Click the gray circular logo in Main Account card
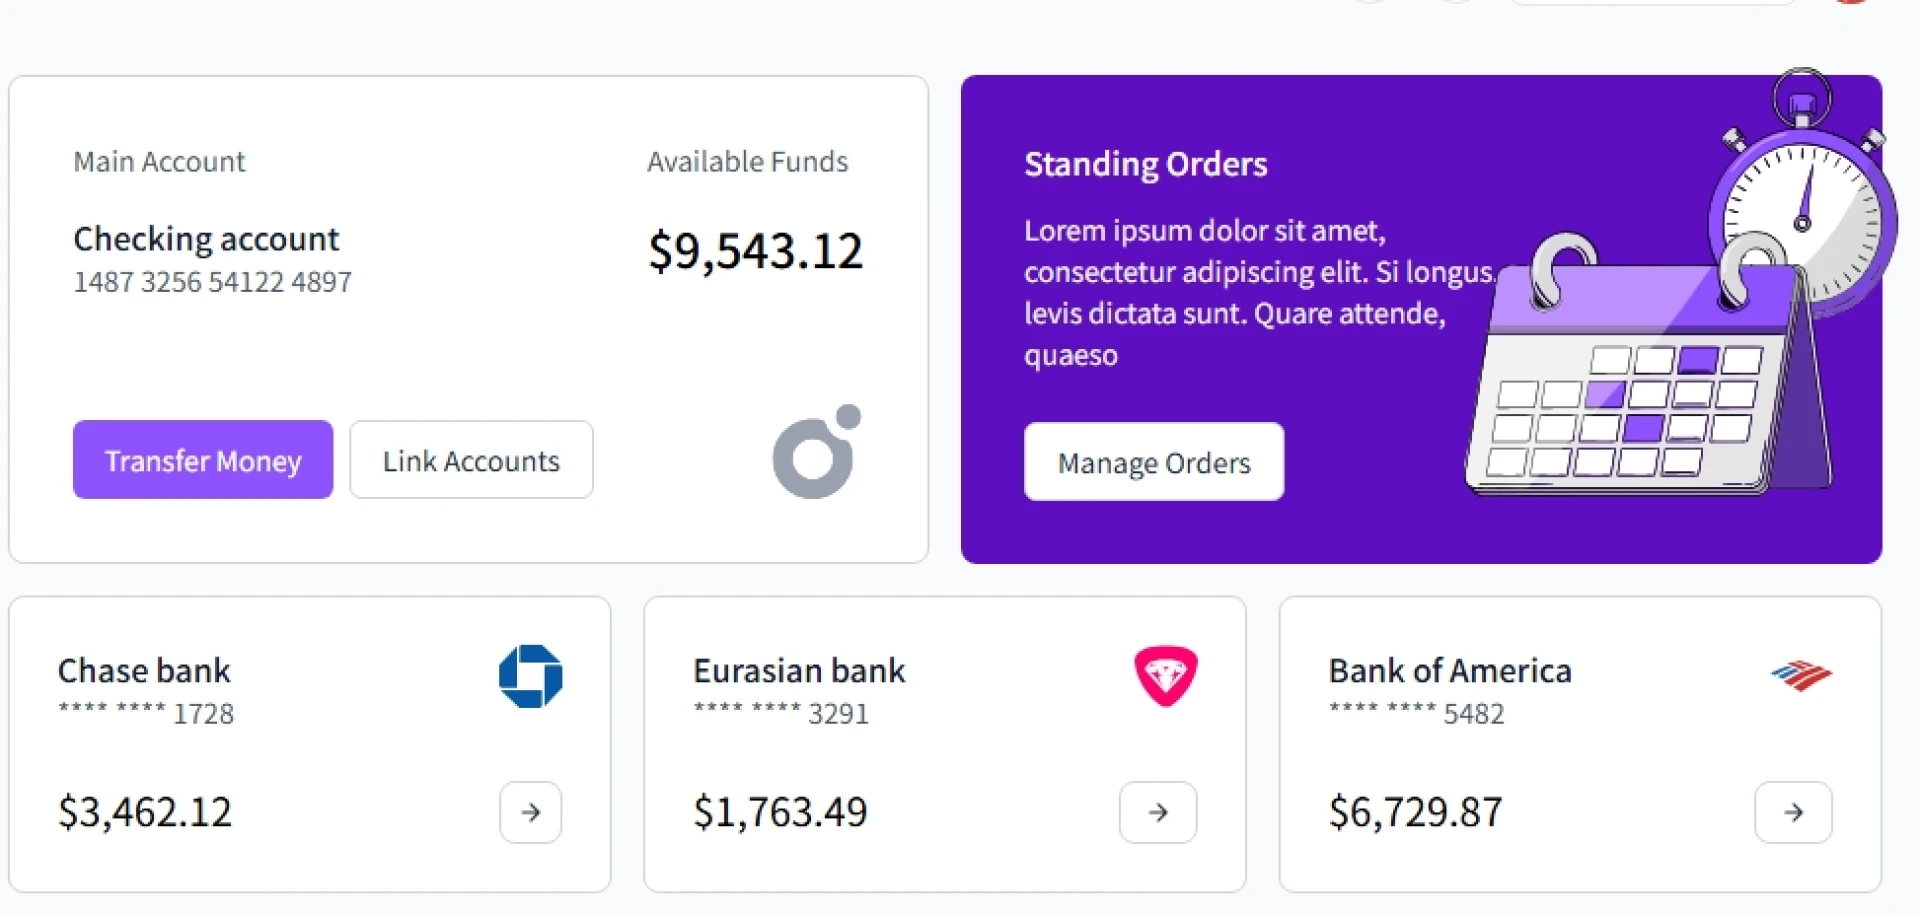 [x=816, y=452]
